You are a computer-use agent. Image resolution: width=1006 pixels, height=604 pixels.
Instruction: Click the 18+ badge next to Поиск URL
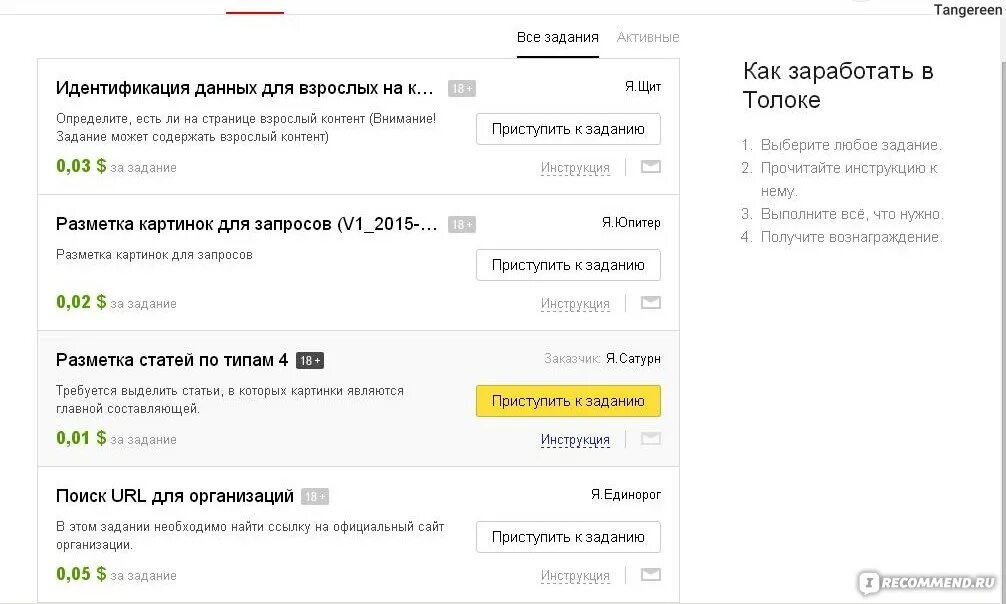(x=315, y=497)
